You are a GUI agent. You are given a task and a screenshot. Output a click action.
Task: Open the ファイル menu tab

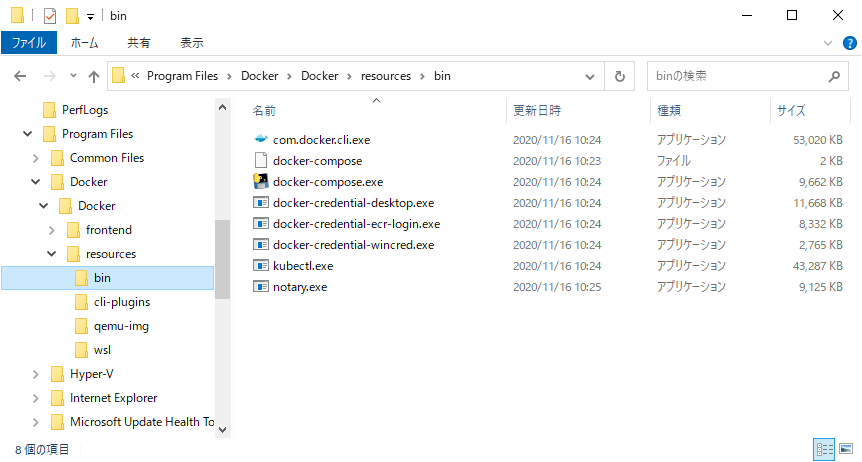tap(29, 42)
